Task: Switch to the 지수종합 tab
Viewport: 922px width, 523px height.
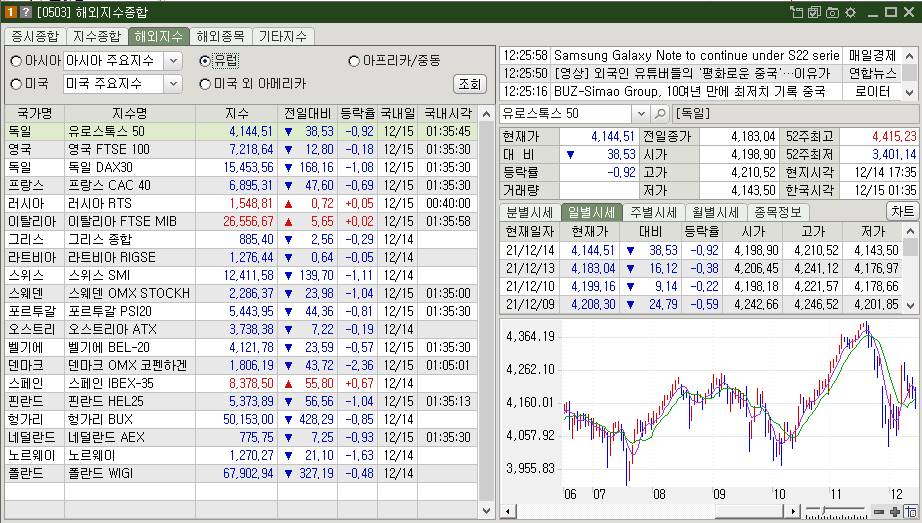Action: 97,36
